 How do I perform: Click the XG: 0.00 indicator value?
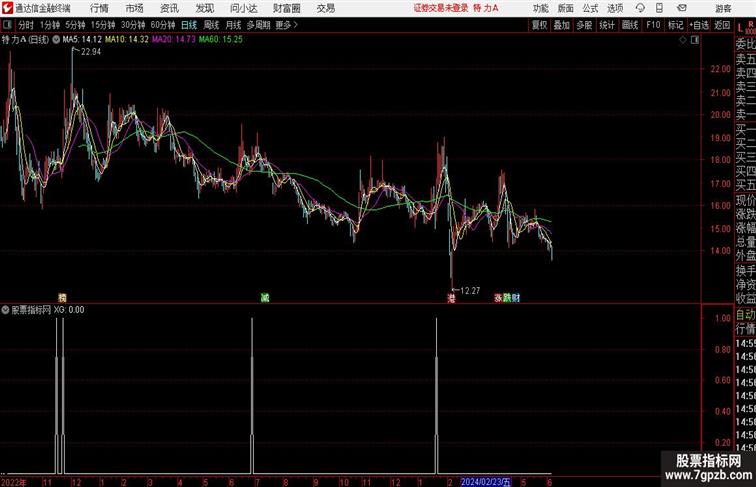pyautogui.click(x=69, y=310)
